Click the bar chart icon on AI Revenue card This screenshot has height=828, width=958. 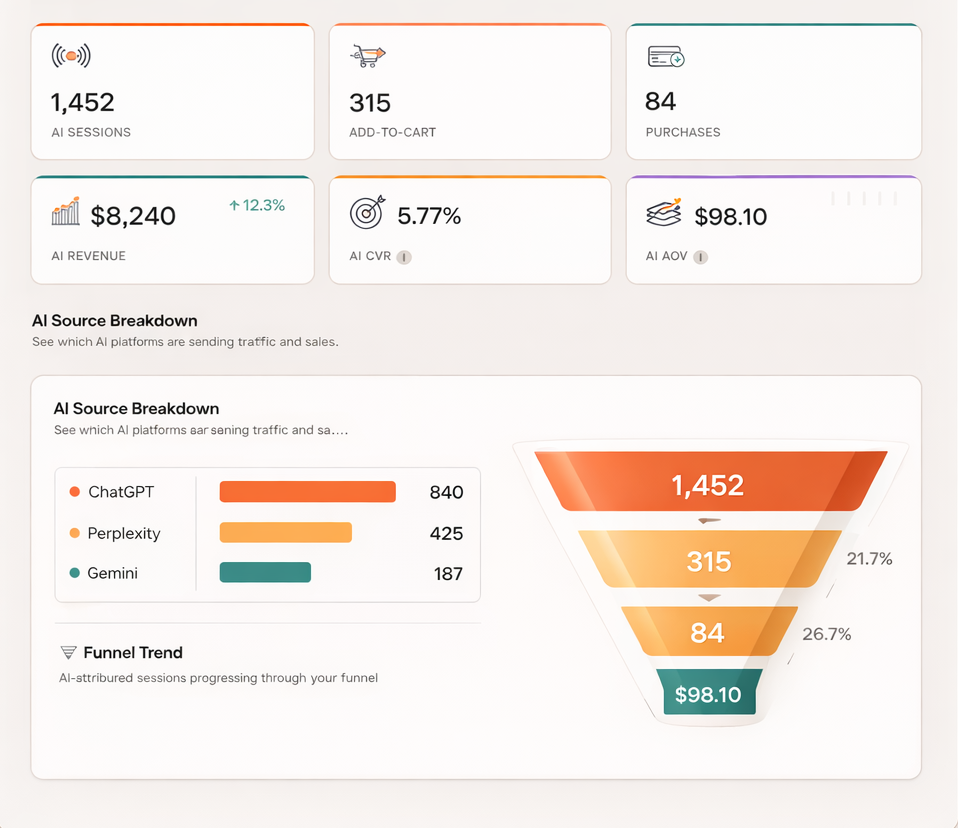pos(64,212)
